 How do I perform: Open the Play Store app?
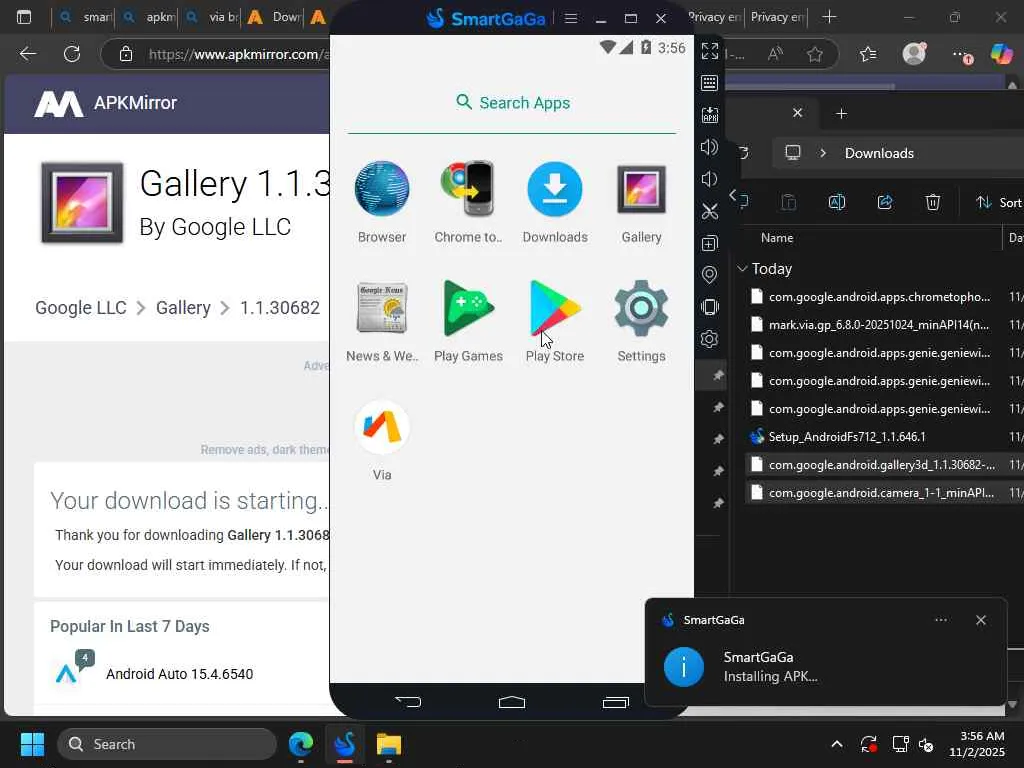point(554,308)
